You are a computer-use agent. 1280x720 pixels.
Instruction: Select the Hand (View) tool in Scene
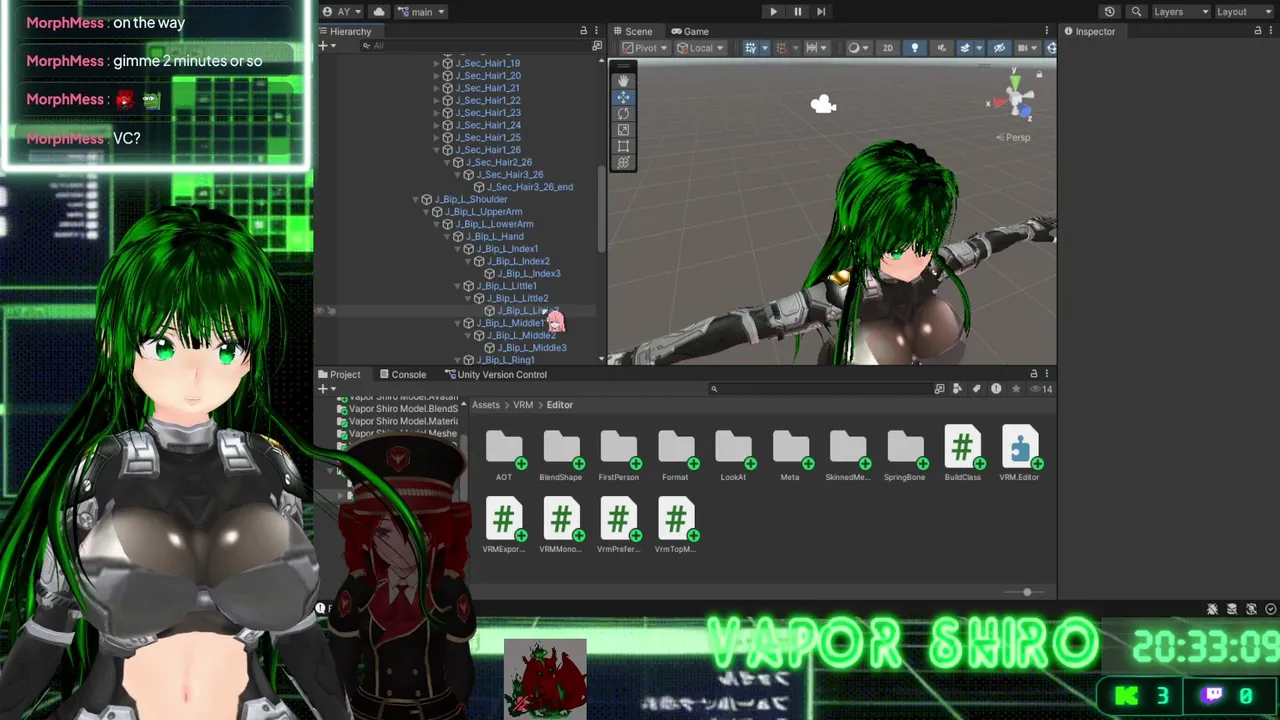coord(623,81)
